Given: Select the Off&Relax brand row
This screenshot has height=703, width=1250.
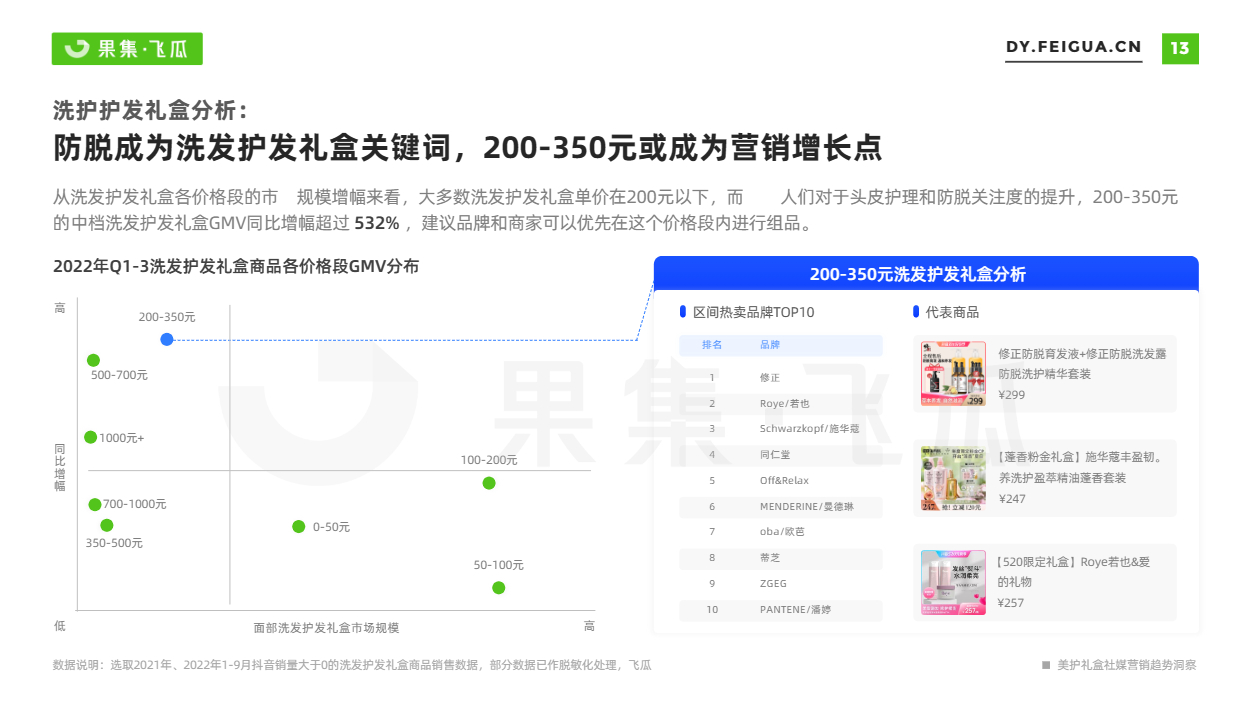Looking at the screenshot, I should pyautogui.click(x=781, y=480).
